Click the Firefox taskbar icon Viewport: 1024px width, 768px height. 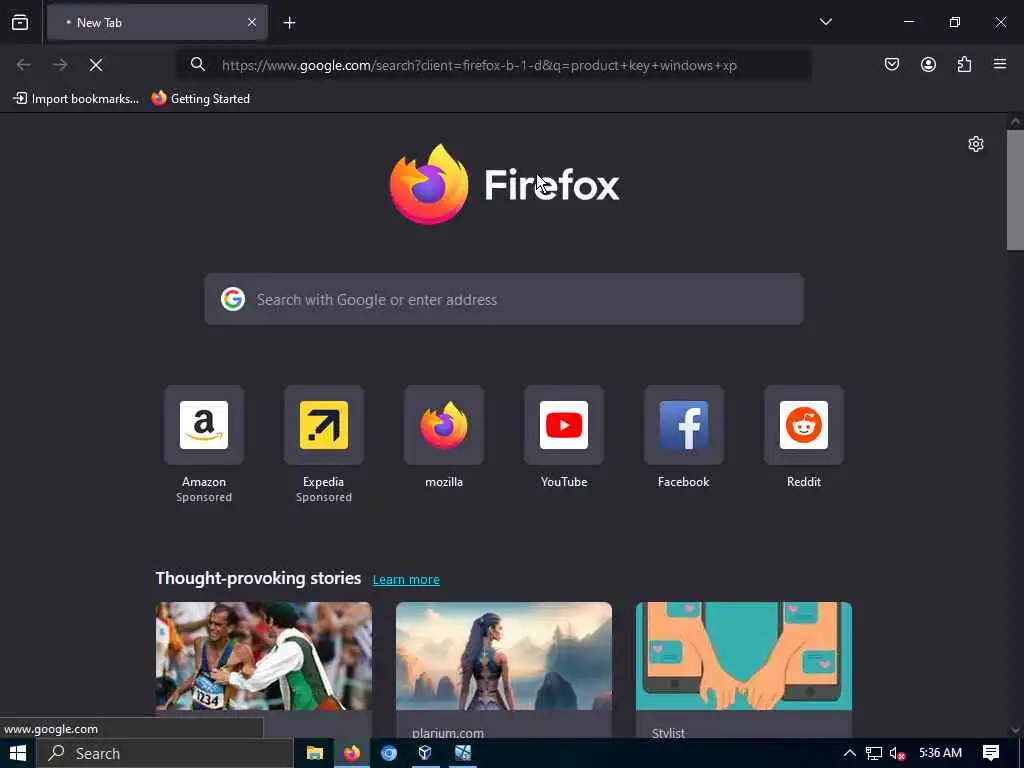352,753
